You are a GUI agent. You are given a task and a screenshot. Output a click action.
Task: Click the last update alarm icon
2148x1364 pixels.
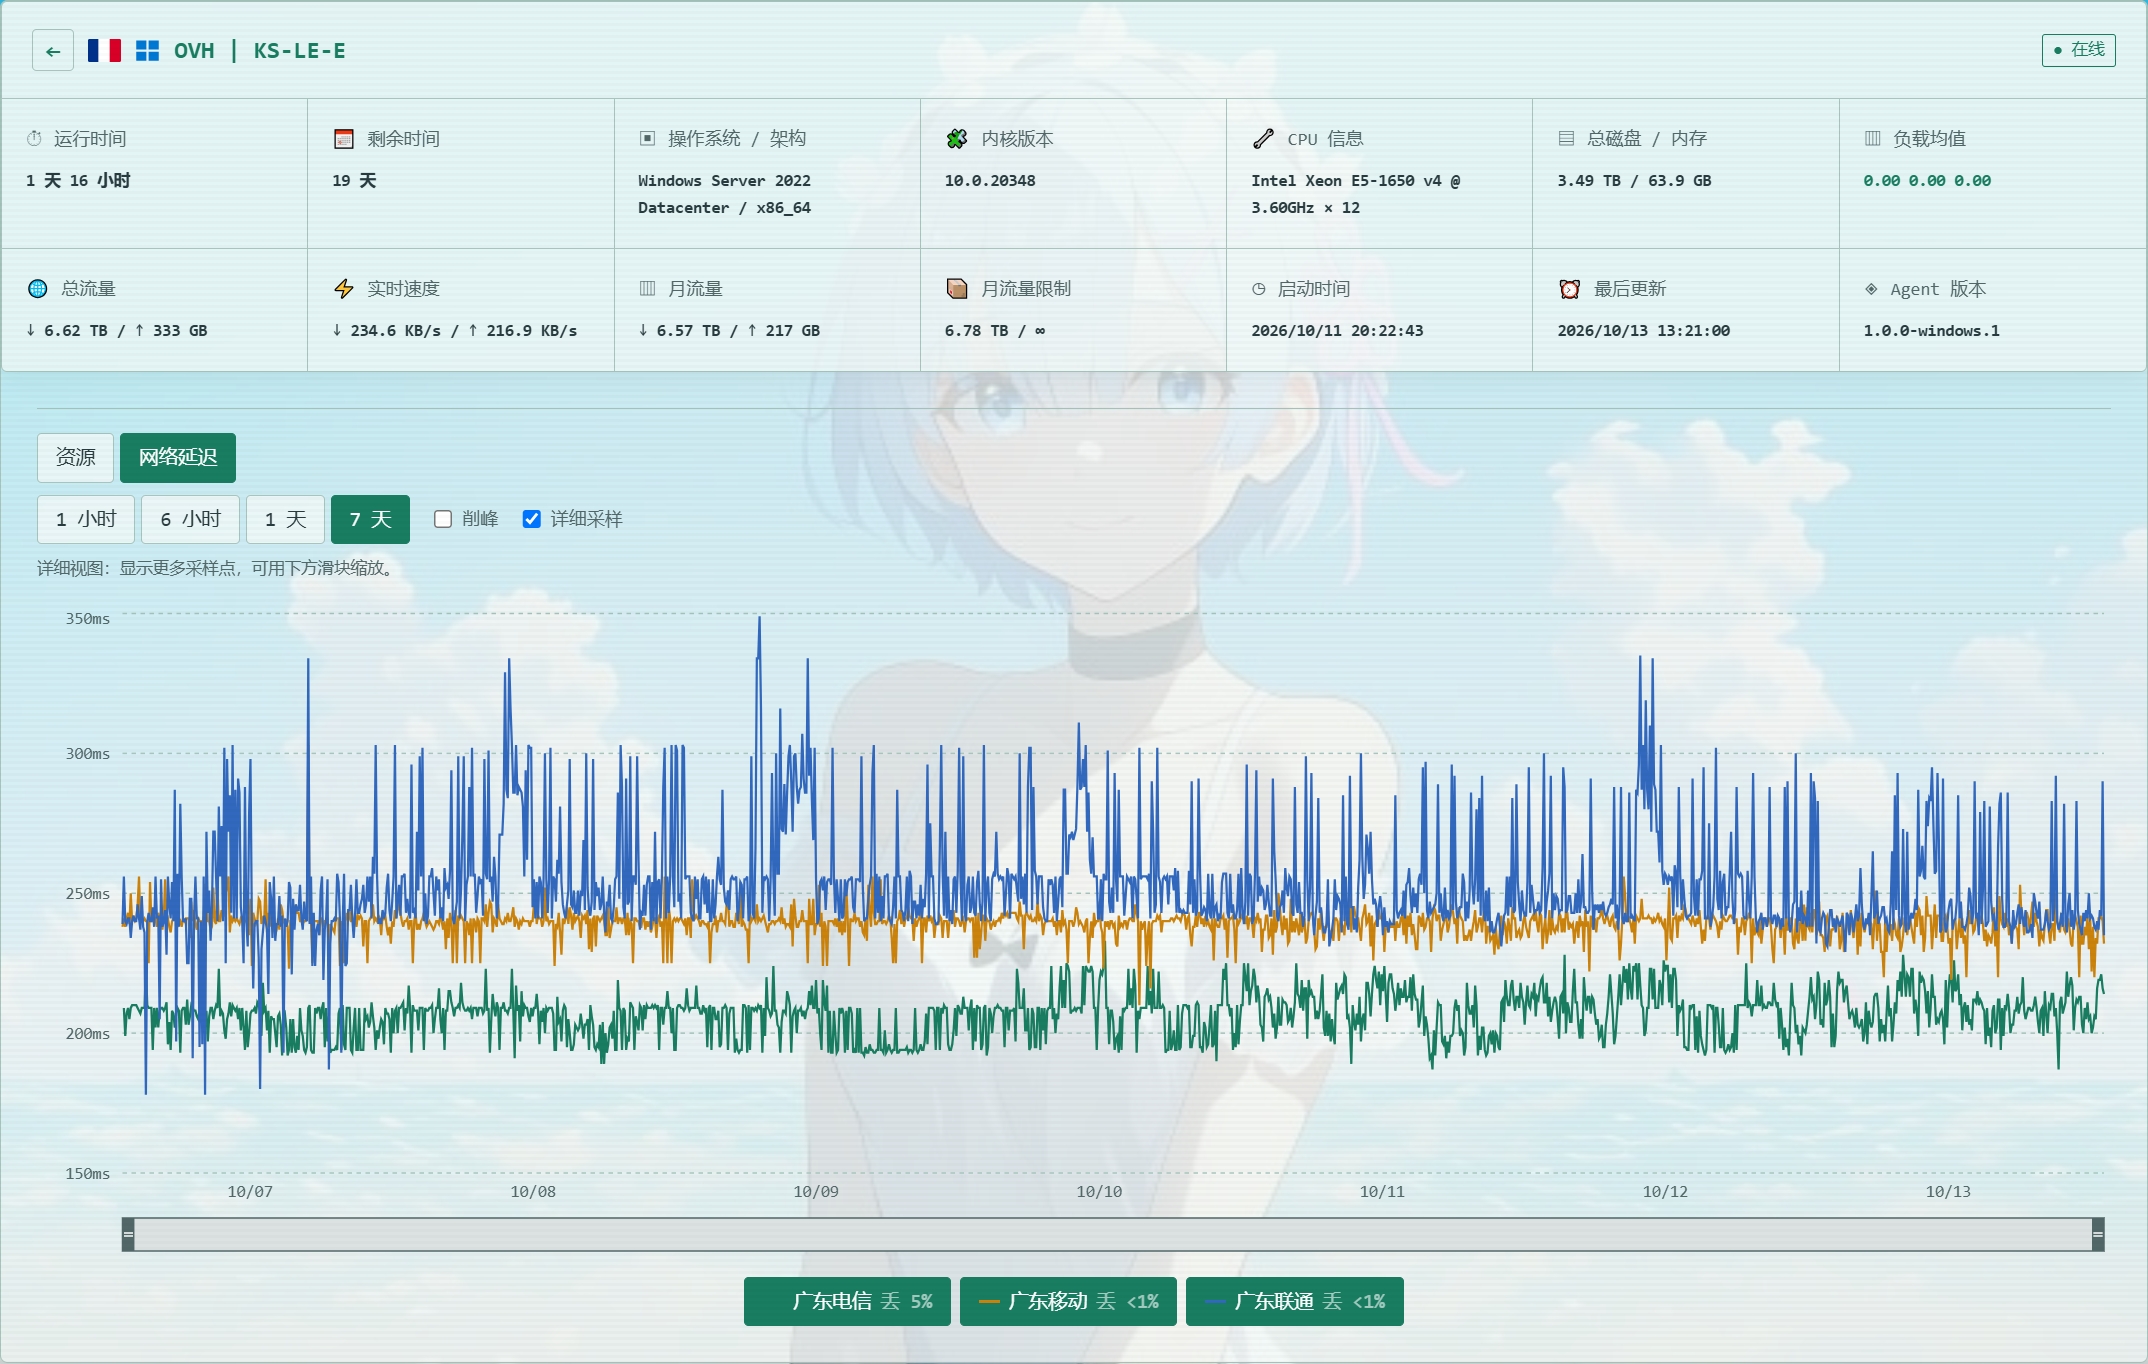click(x=1570, y=289)
